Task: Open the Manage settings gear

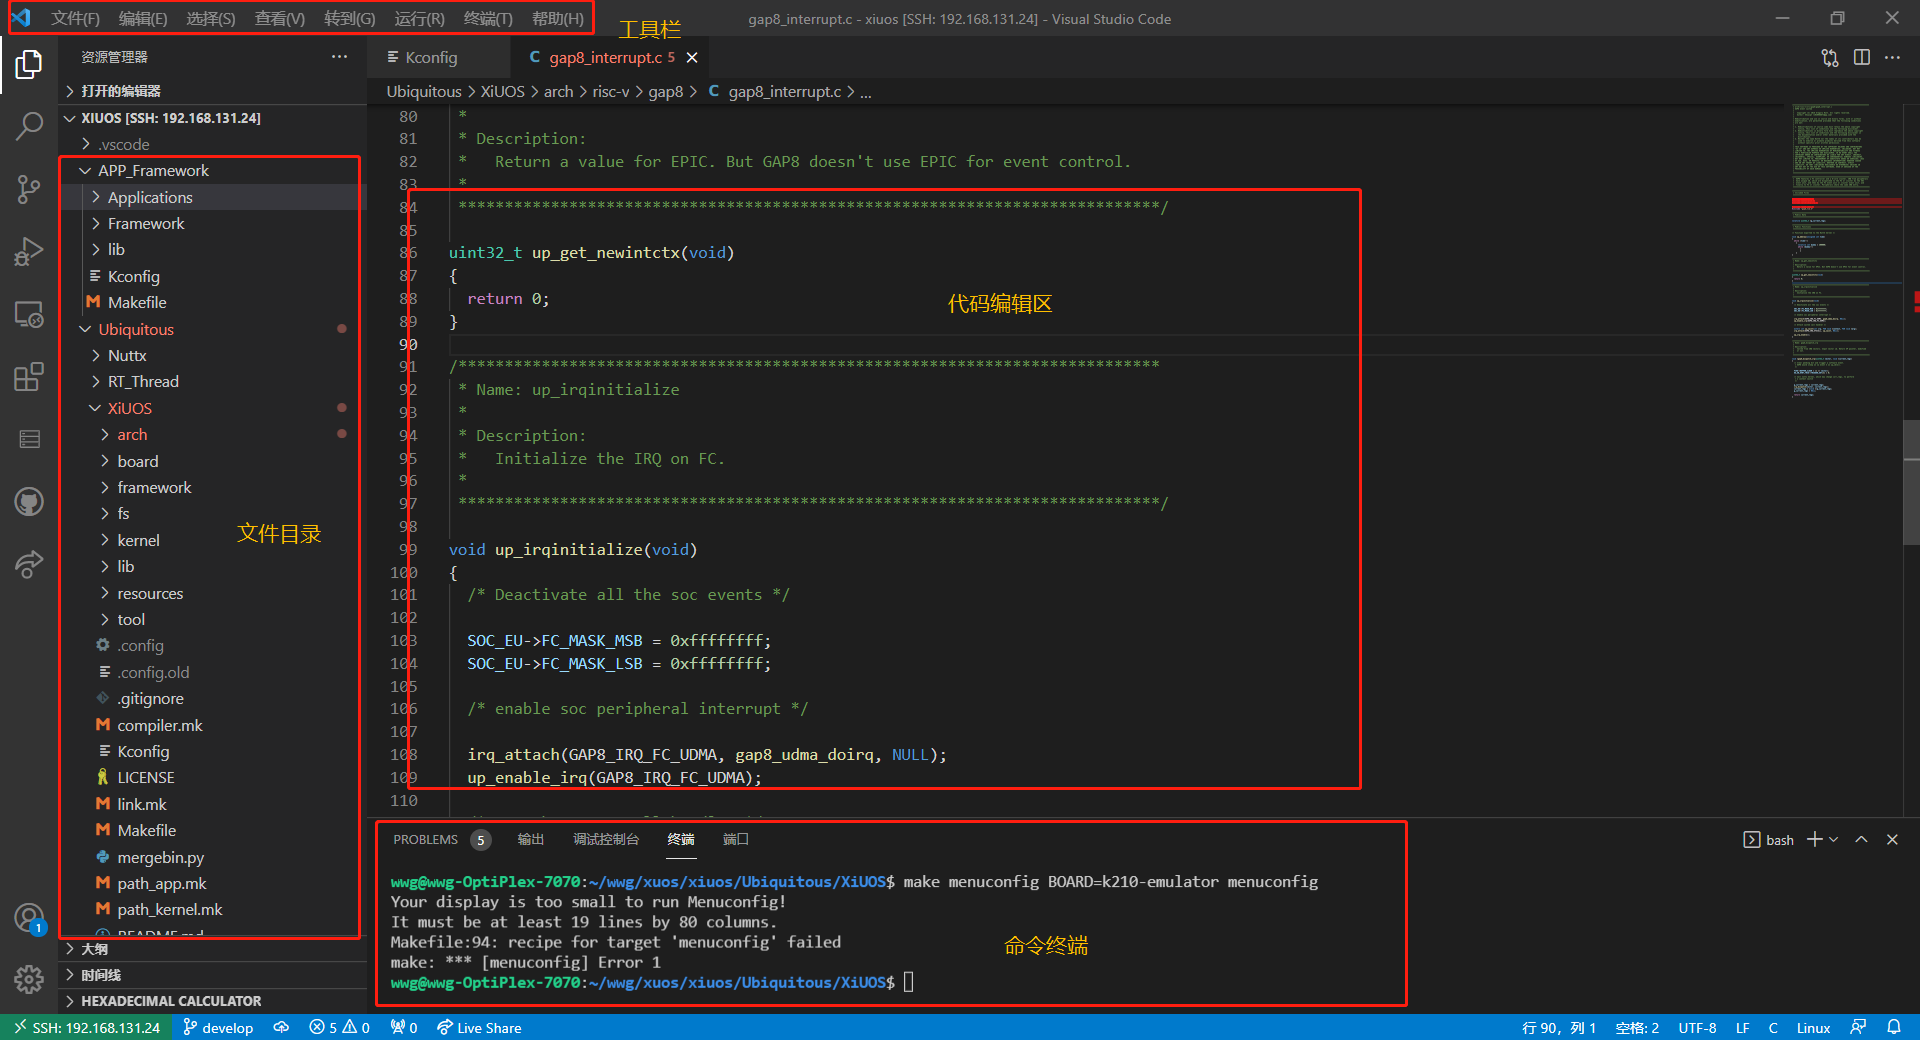Action: [x=29, y=979]
